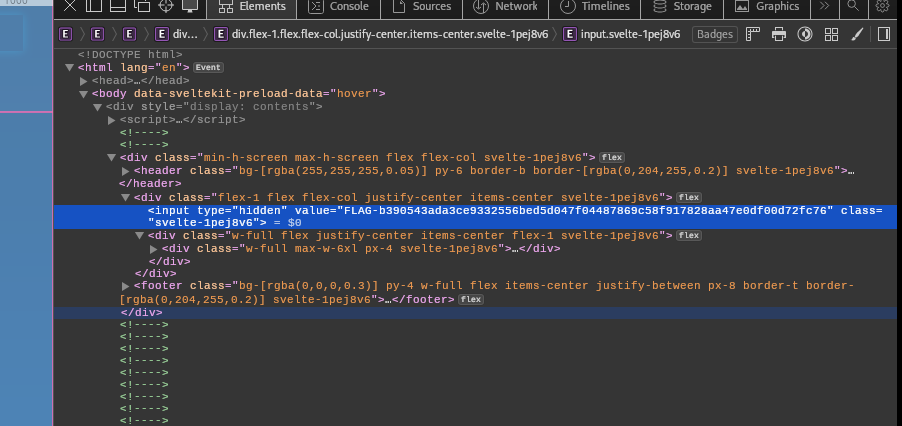Collapse the flex-1 flex-col div node
Viewport: 902px width, 426px height.
125,197
